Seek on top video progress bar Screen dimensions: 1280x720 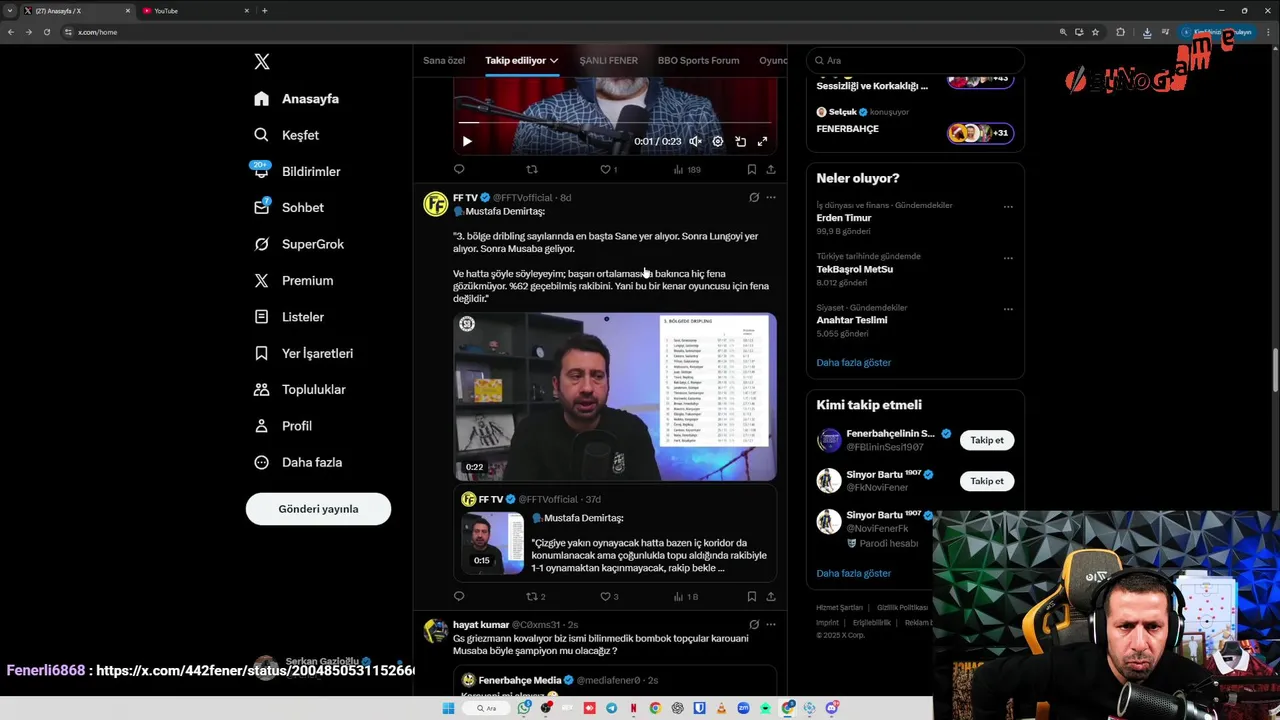pyautogui.click(x=615, y=122)
